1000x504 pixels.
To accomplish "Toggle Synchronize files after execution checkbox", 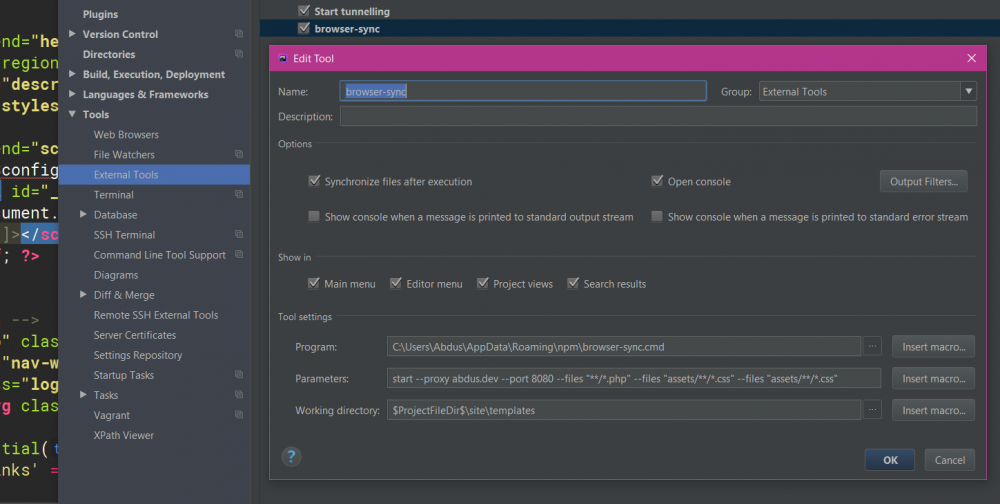I will 315,182.
